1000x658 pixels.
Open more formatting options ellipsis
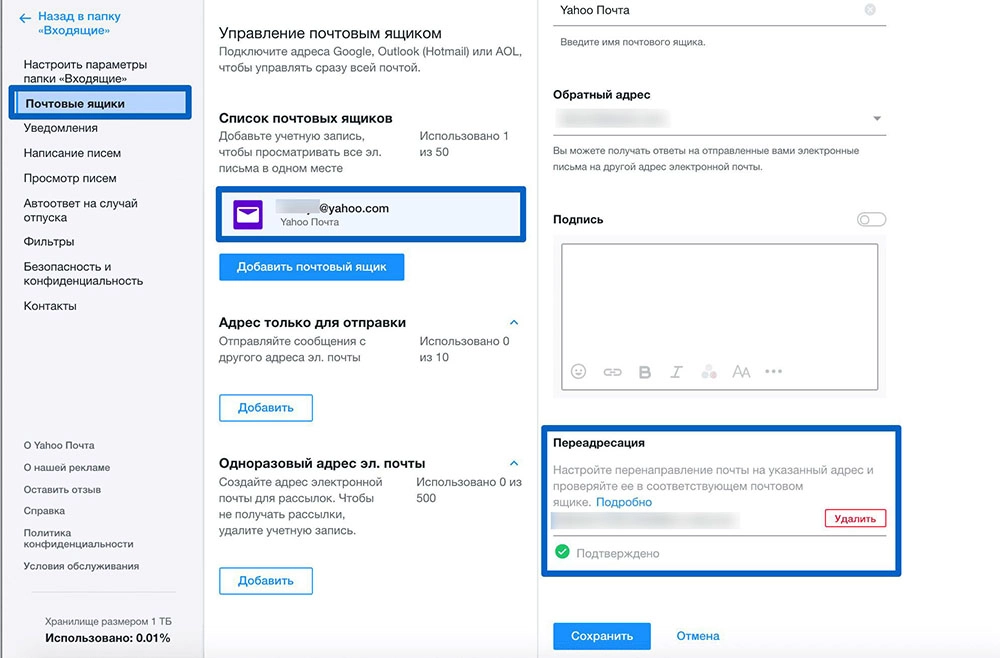coord(774,372)
